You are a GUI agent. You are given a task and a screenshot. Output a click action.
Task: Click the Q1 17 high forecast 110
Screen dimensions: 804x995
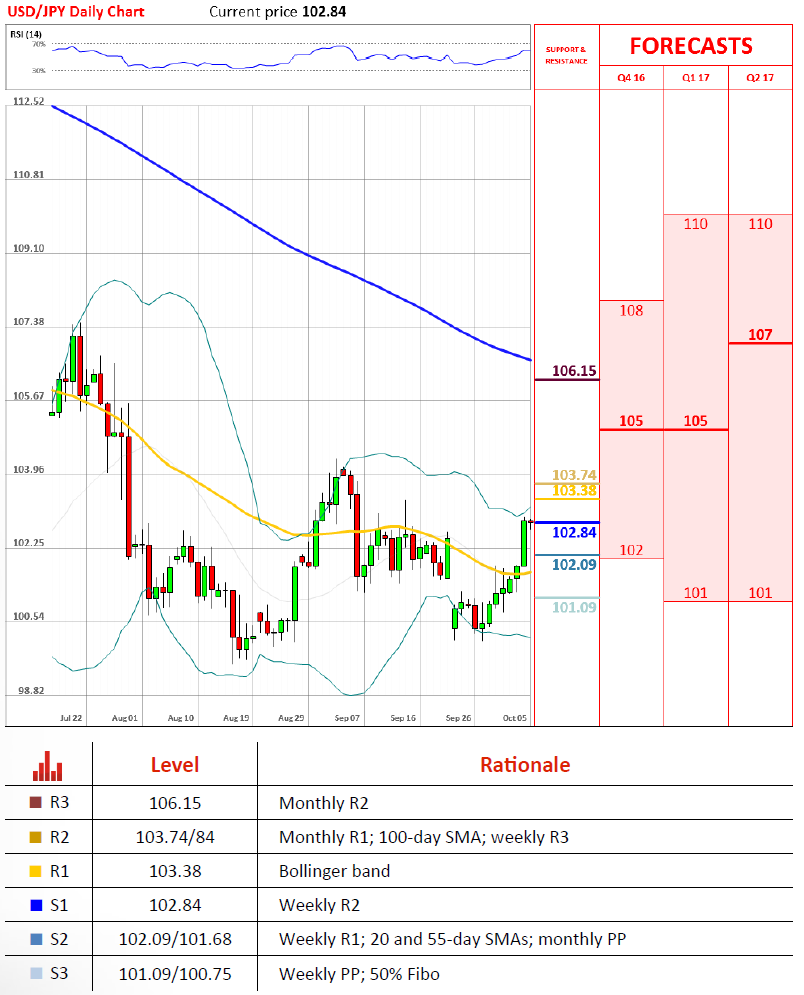(695, 224)
